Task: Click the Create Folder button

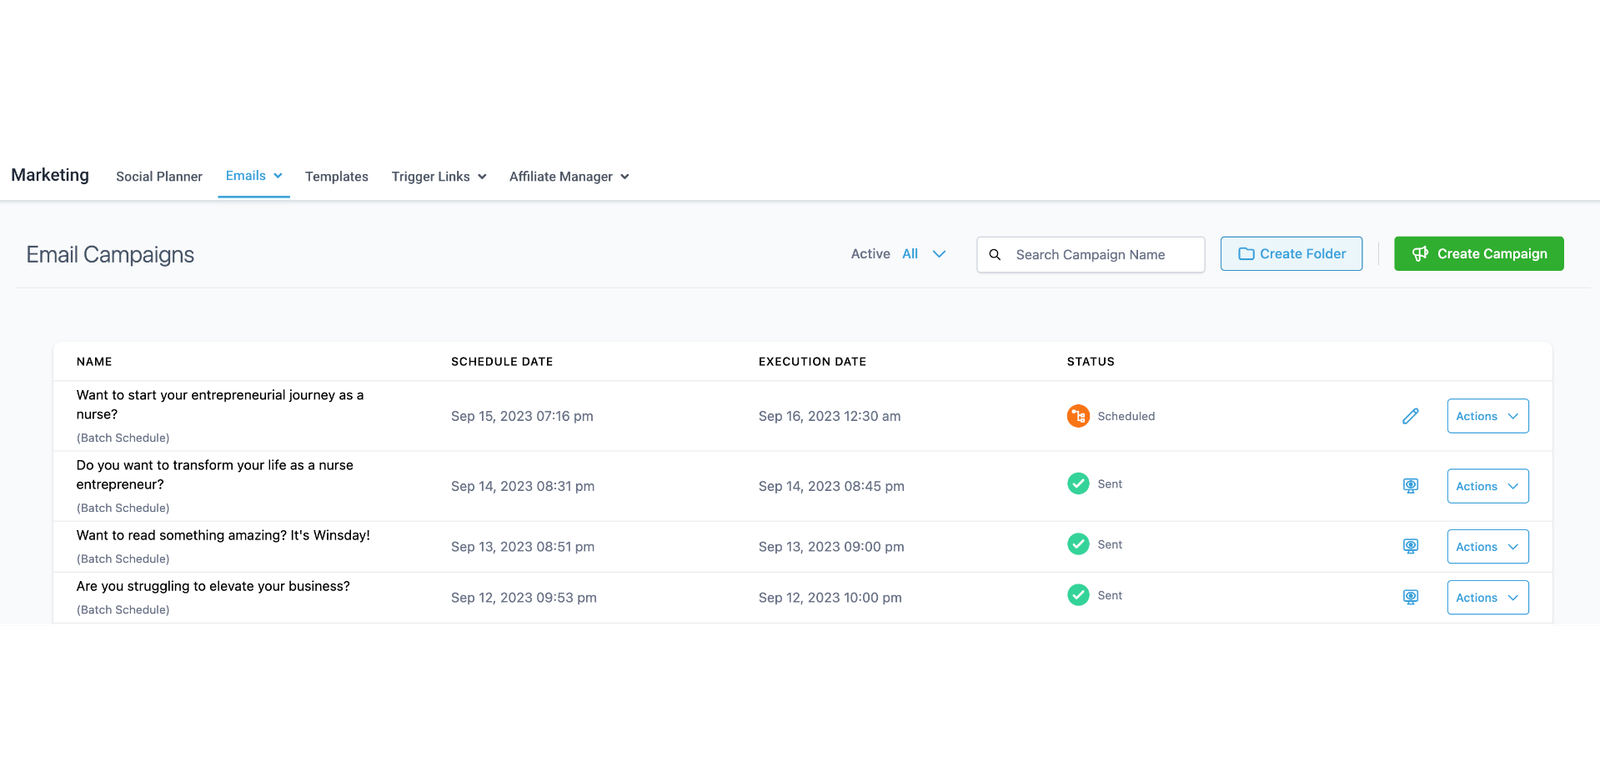Action: click(x=1291, y=254)
